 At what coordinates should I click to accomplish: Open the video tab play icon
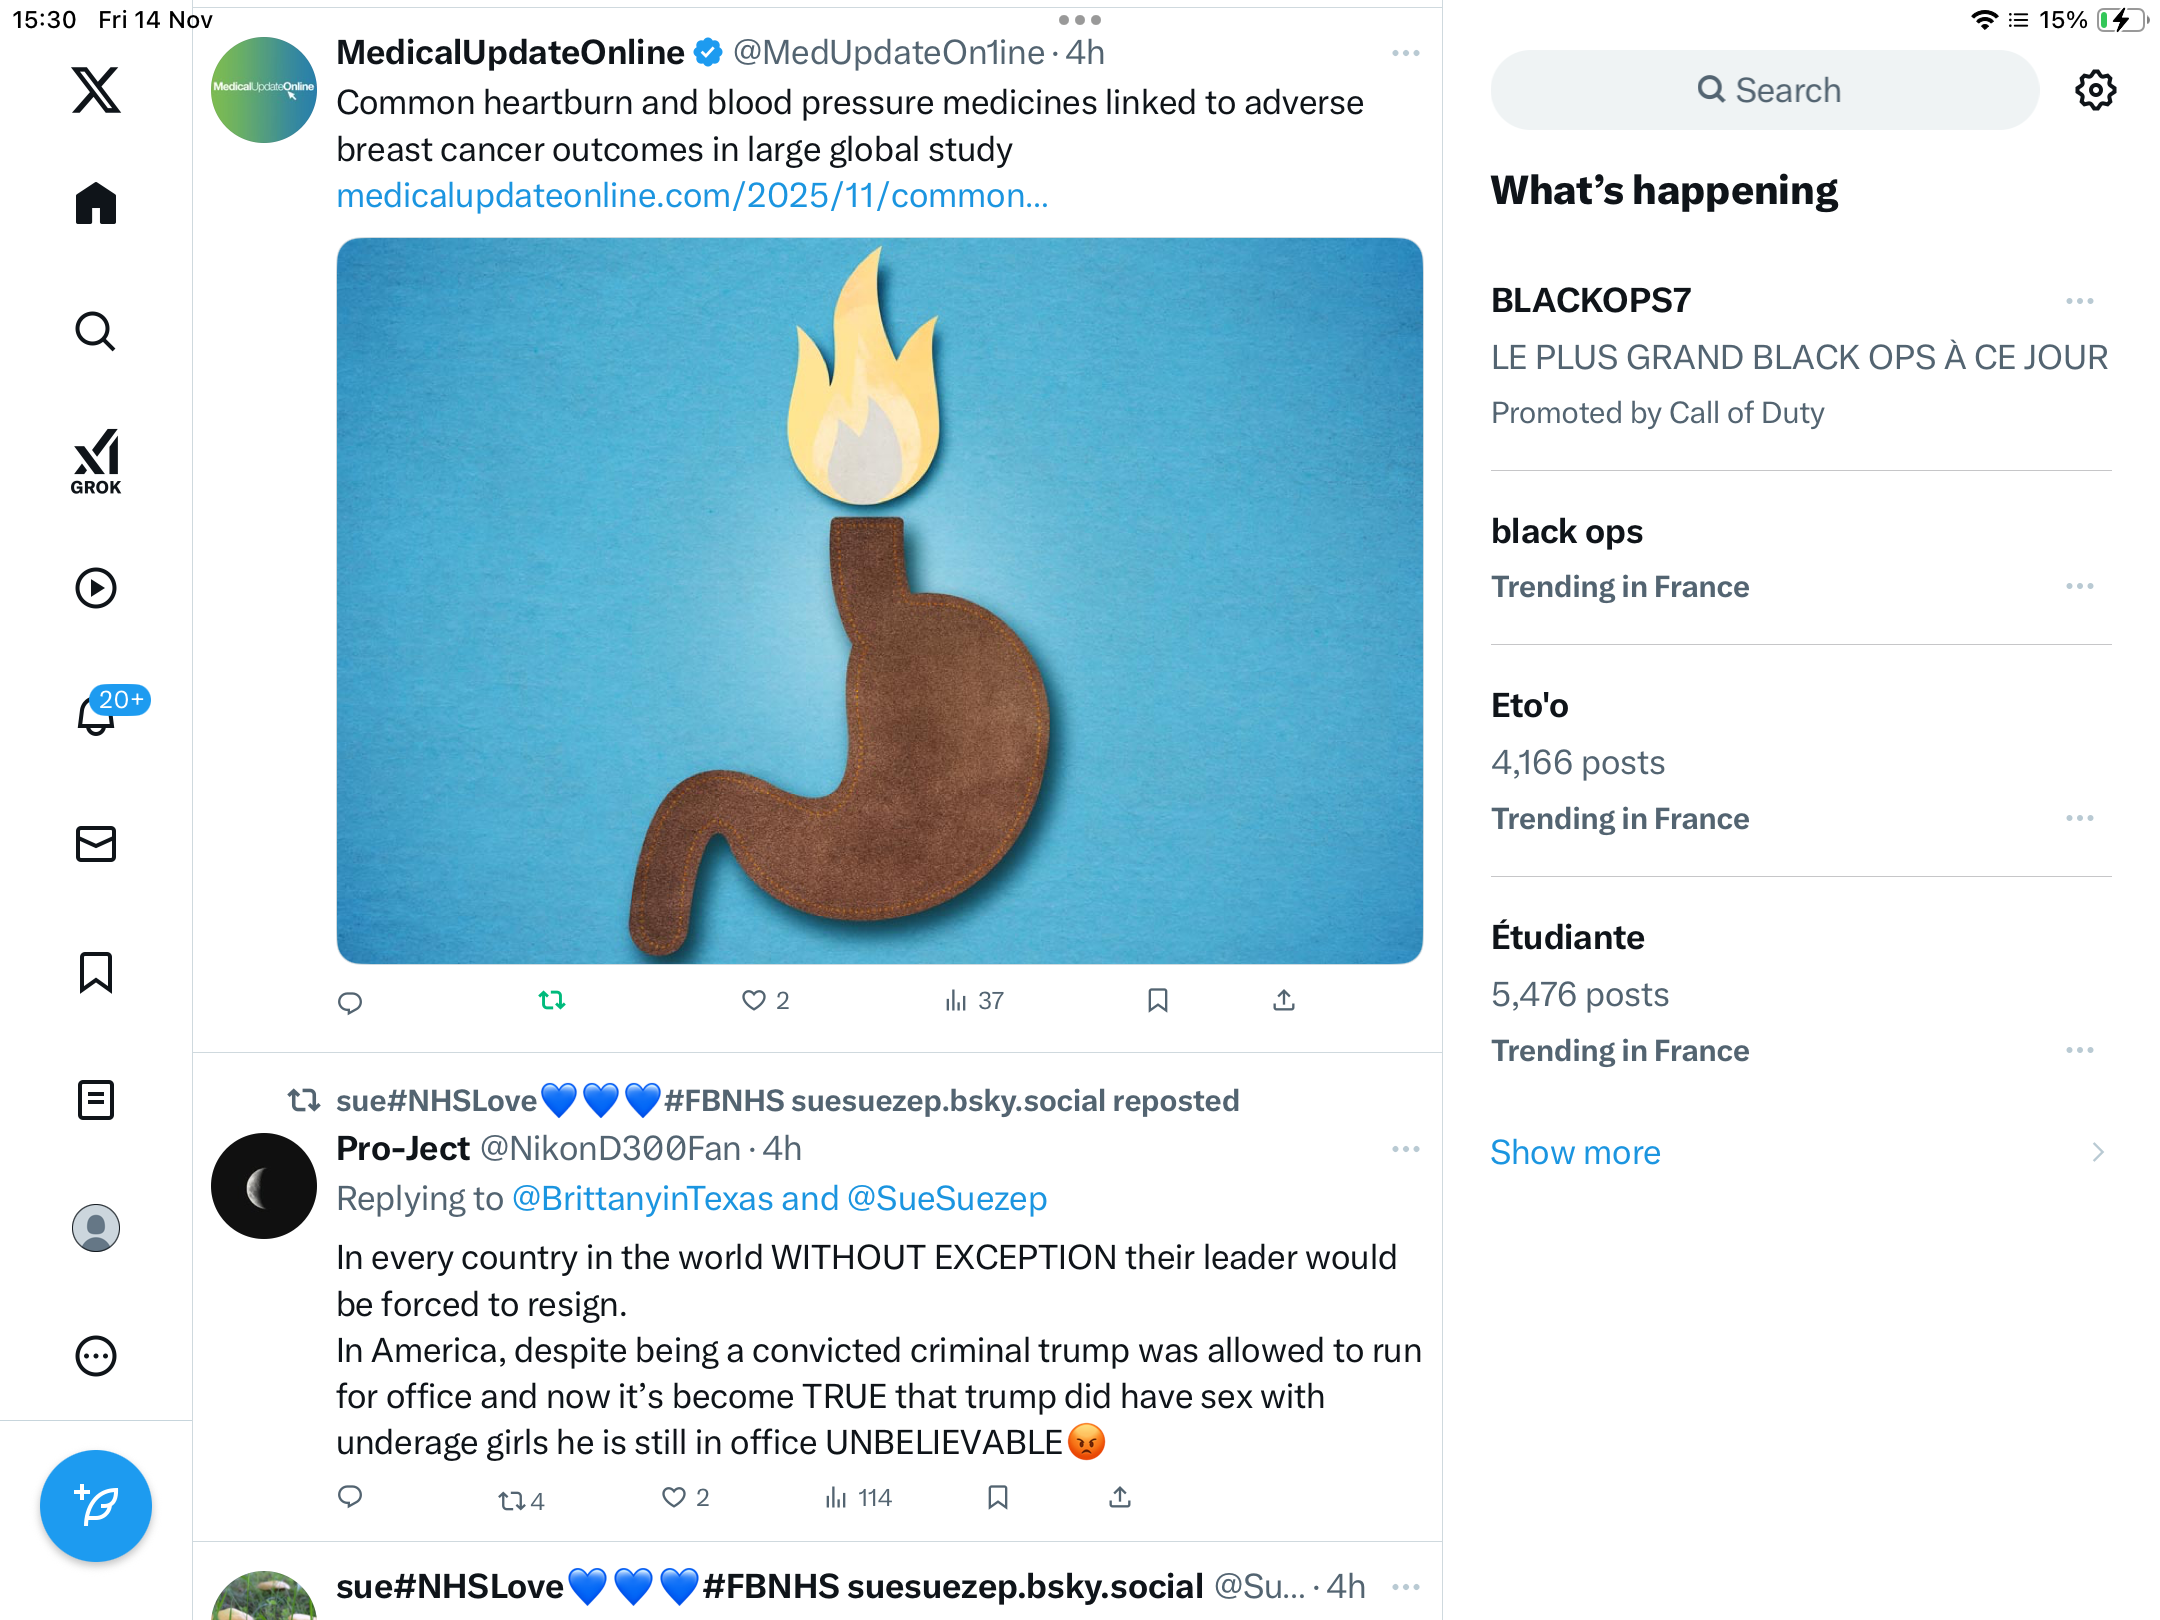click(x=96, y=588)
